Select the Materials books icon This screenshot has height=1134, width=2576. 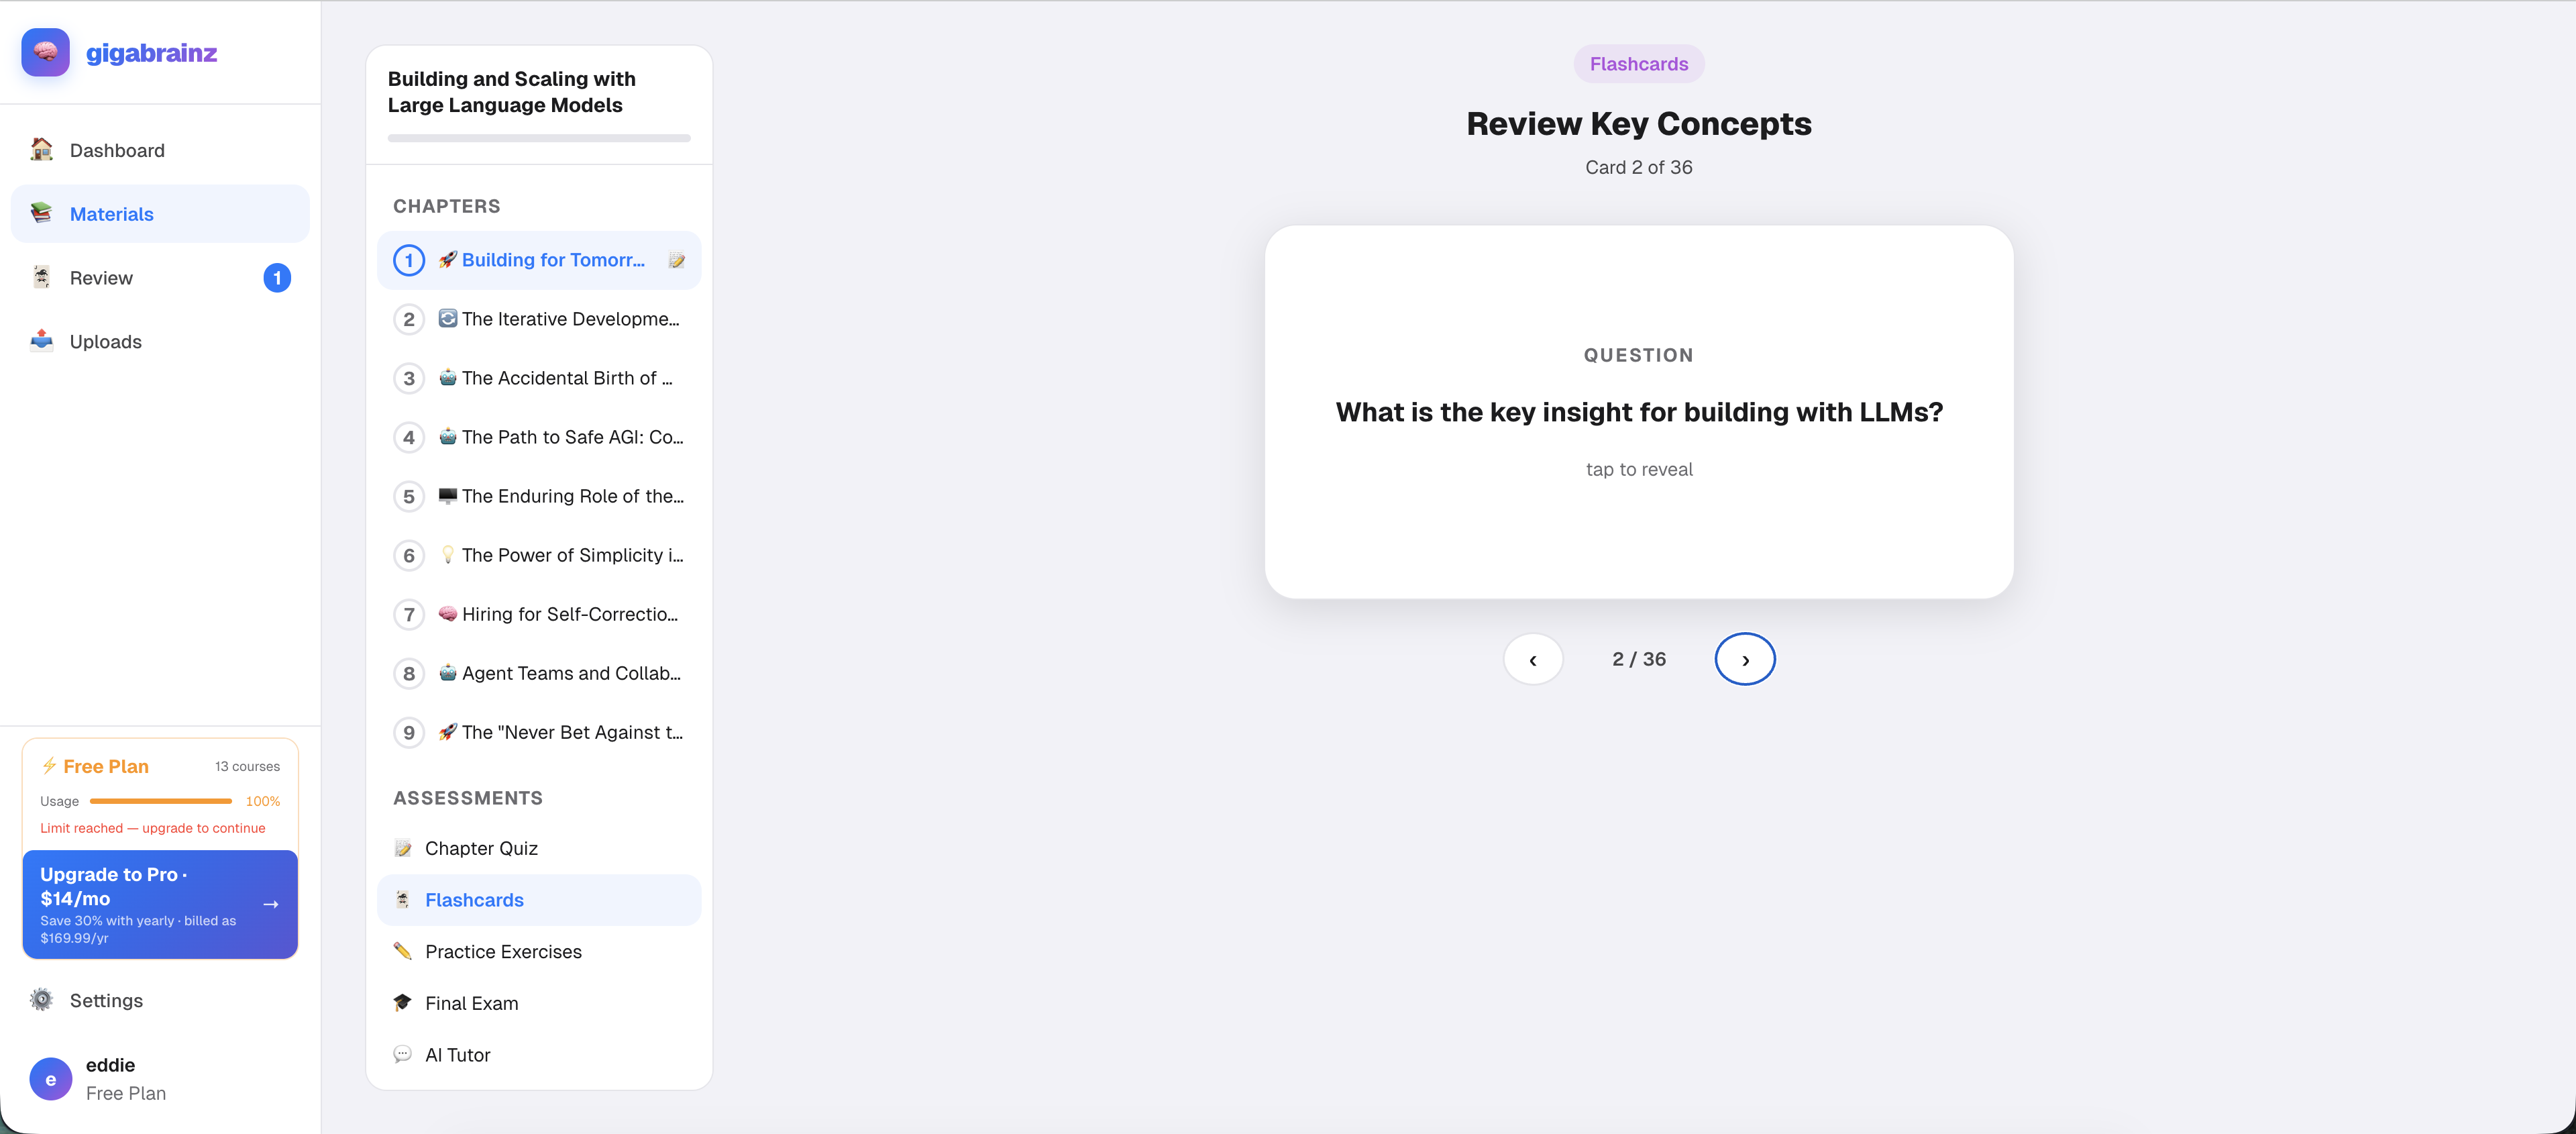tap(41, 213)
